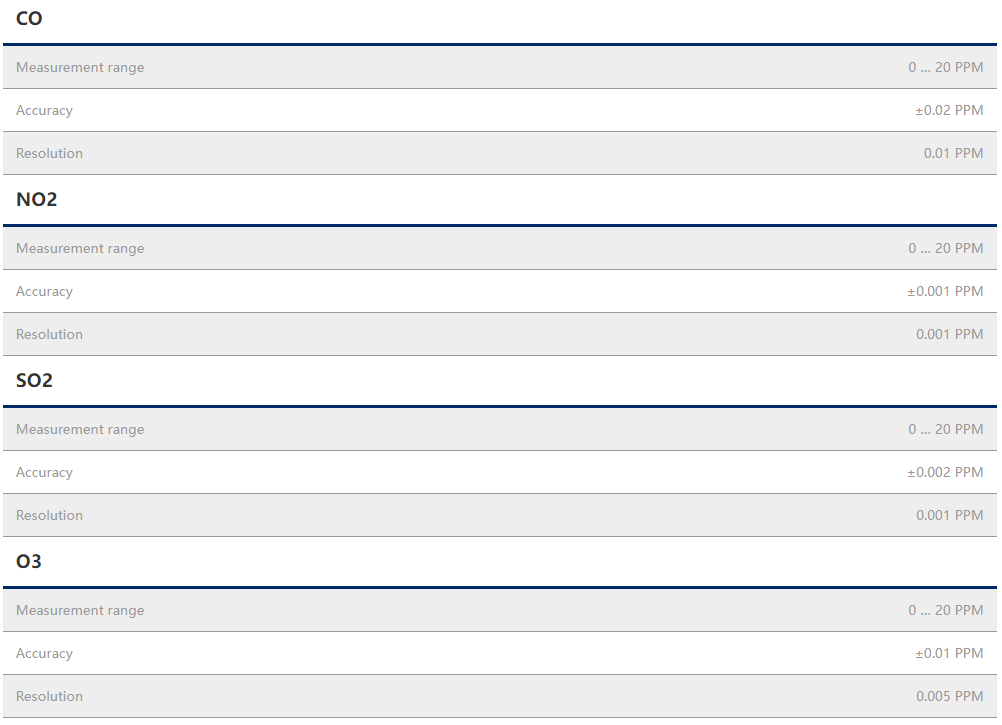Click the ±0.02 PPM accuracy value
The width and height of the screenshot is (1002, 725).
pyautogui.click(x=949, y=111)
